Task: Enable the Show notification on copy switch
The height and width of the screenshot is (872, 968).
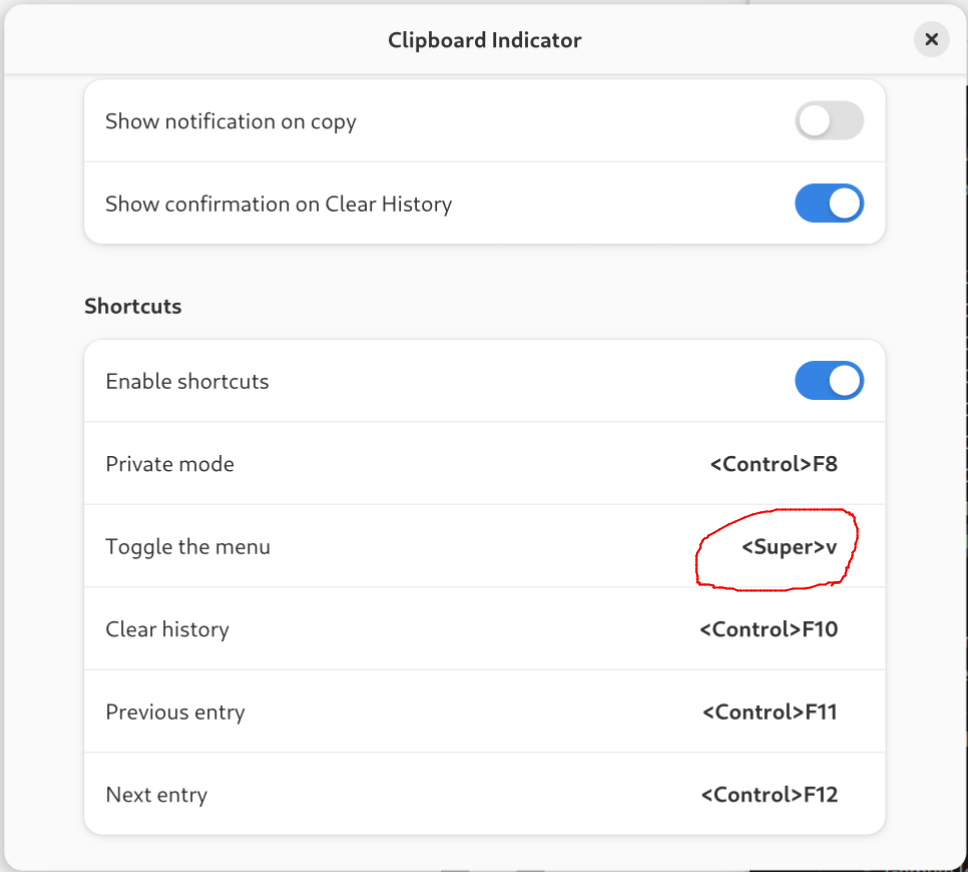Action: pyautogui.click(x=829, y=120)
